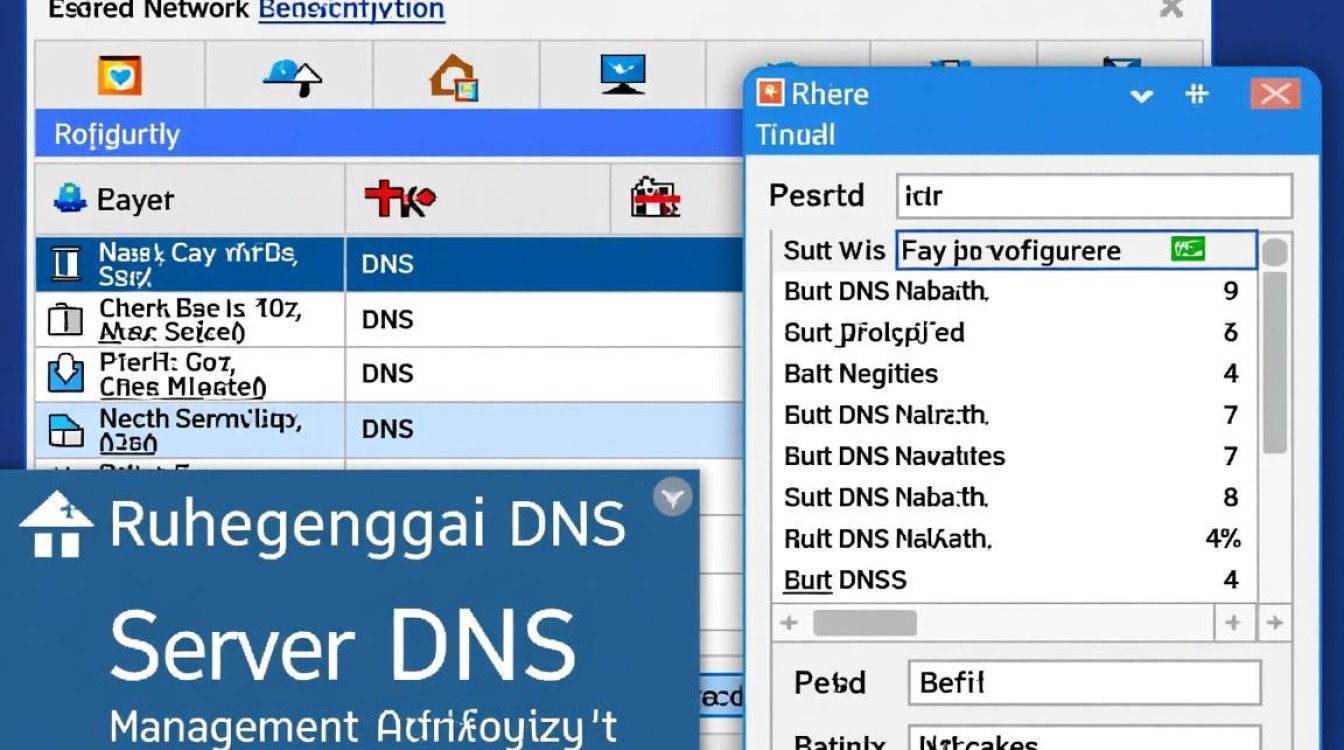Click the horizontal scrollbar thumb under list
This screenshot has height=750, width=1344.
click(x=864, y=623)
